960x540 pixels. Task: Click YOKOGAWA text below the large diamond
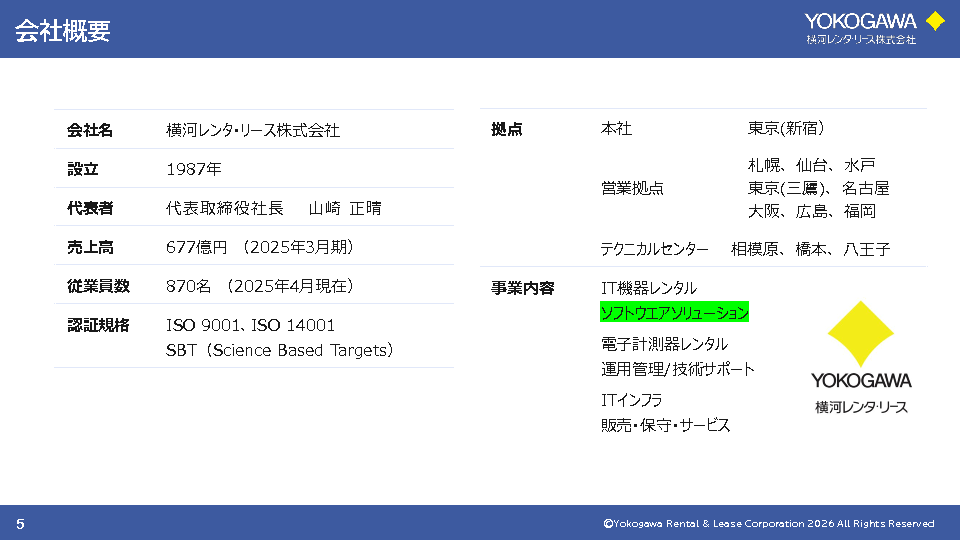click(x=861, y=381)
